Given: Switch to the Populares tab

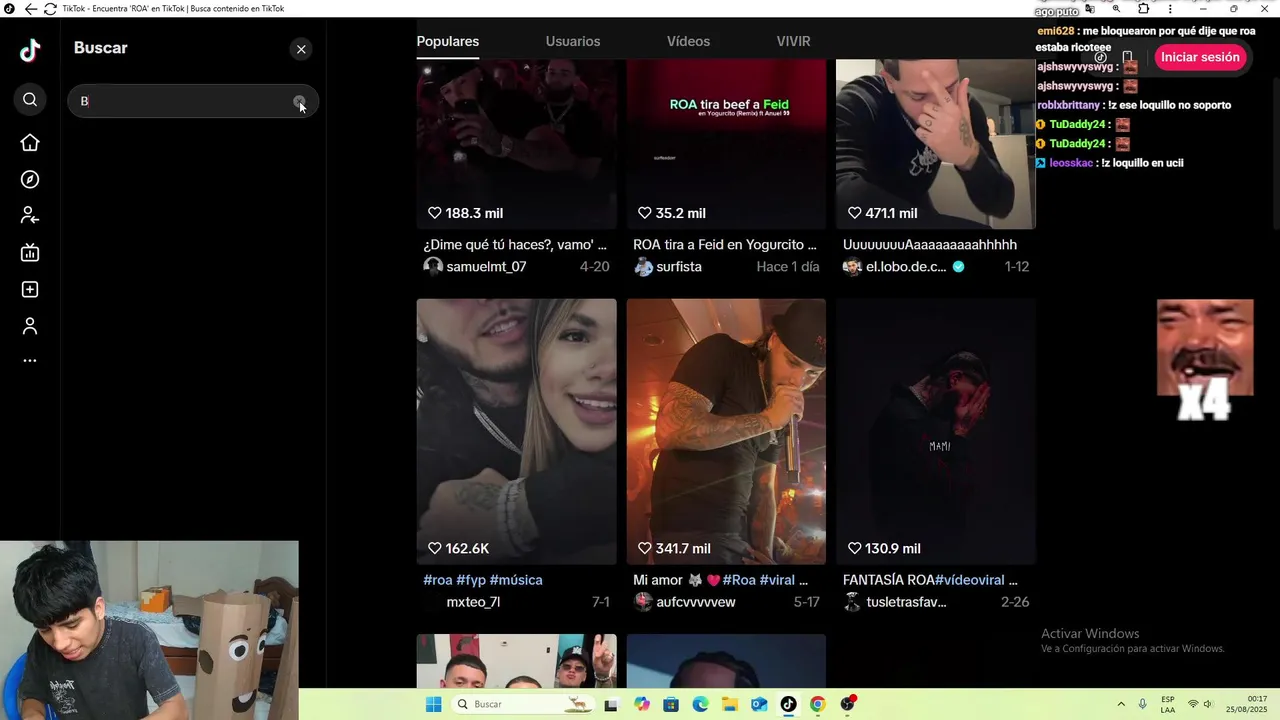Looking at the screenshot, I should (448, 41).
